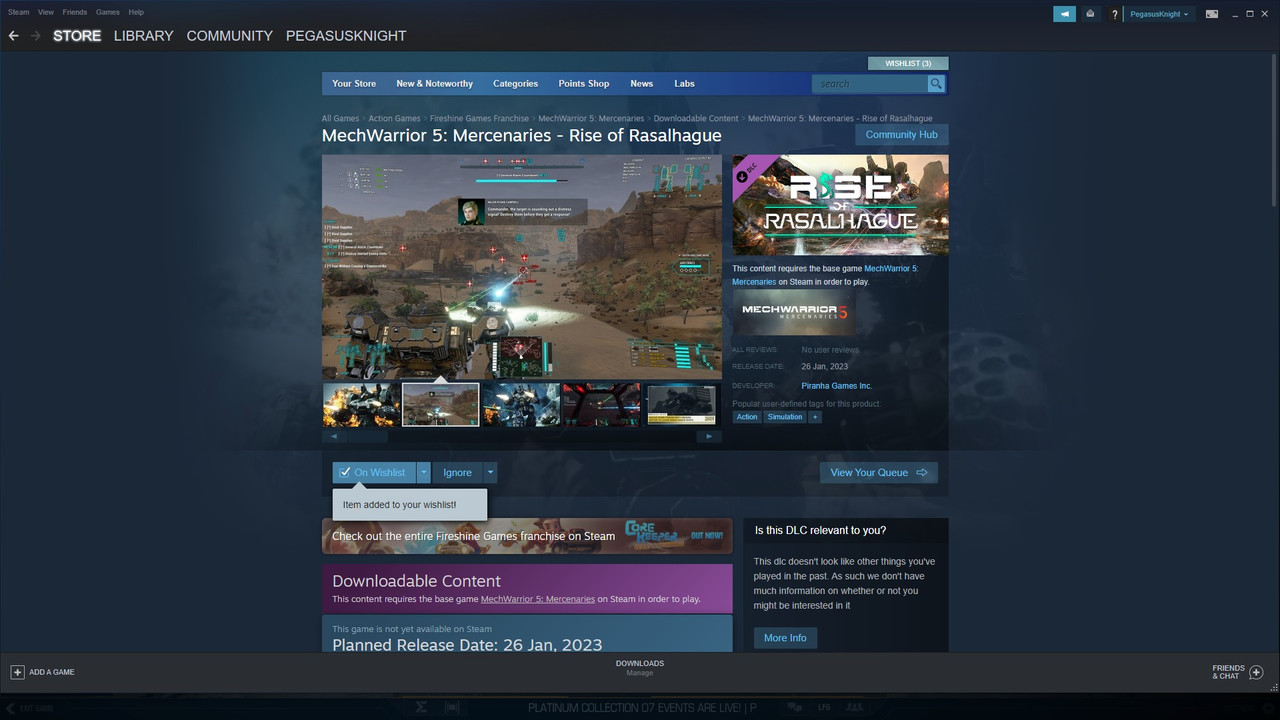The image size is (1280, 720).
Task: Open the Labs nav item
Action: (x=684, y=84)
